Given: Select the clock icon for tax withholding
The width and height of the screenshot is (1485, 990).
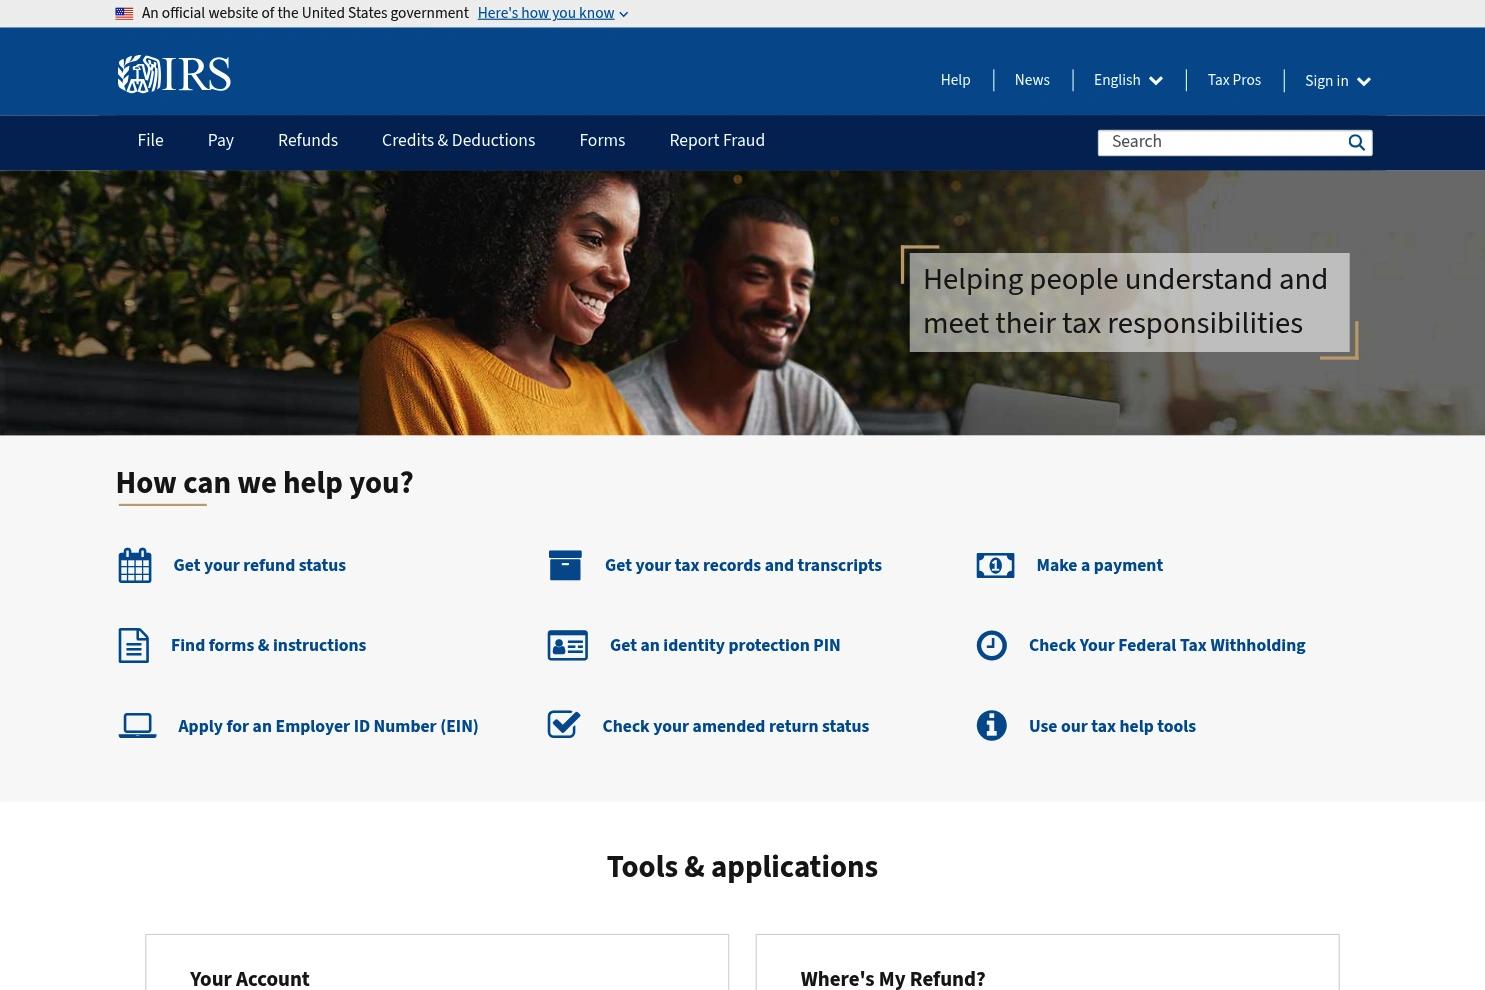Looking at the screenshot, I should coord(991,645).
